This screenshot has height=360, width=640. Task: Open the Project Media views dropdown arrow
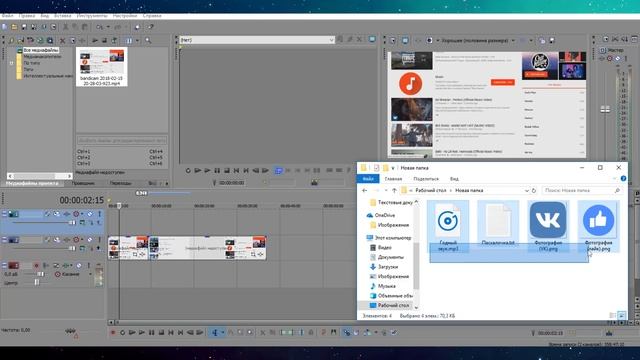click(137, 40)
